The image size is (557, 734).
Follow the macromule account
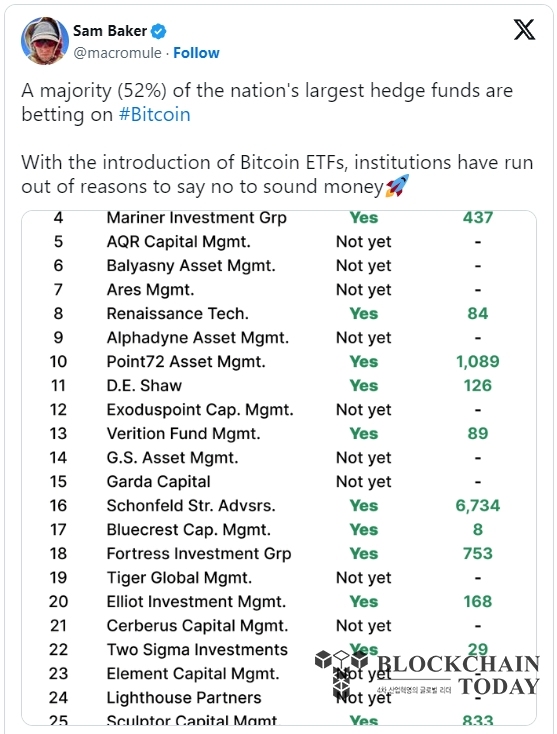pyautogui.click(x=196, y=53)
